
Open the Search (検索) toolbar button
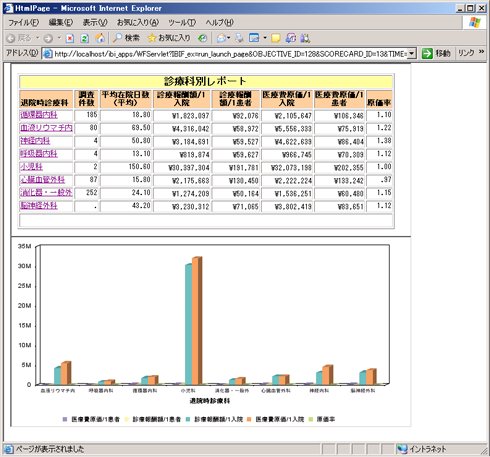coord(126,38)
